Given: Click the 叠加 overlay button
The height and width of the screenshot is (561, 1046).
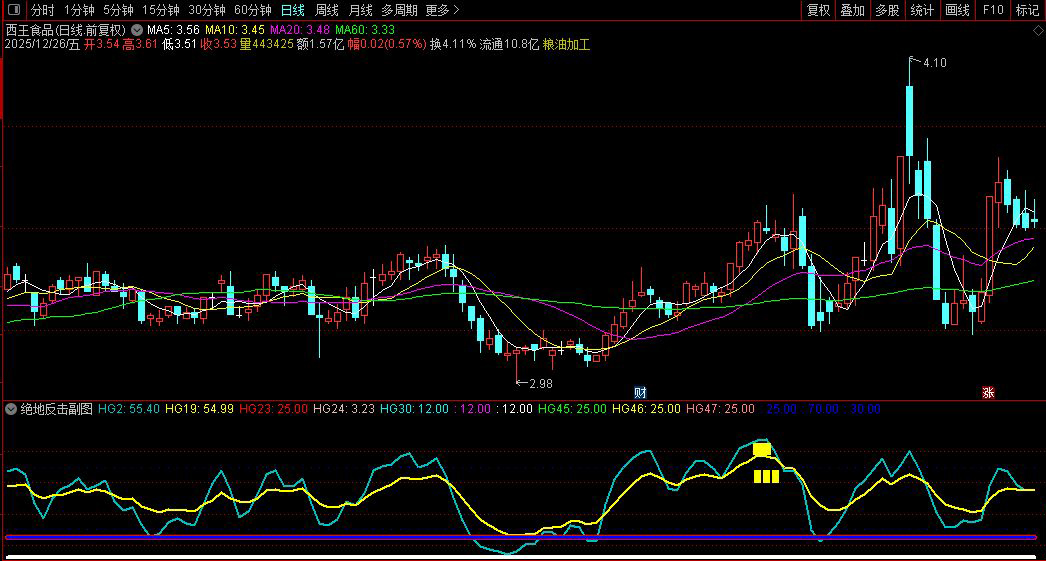Looking at the screenshot, I should (853, 10).
